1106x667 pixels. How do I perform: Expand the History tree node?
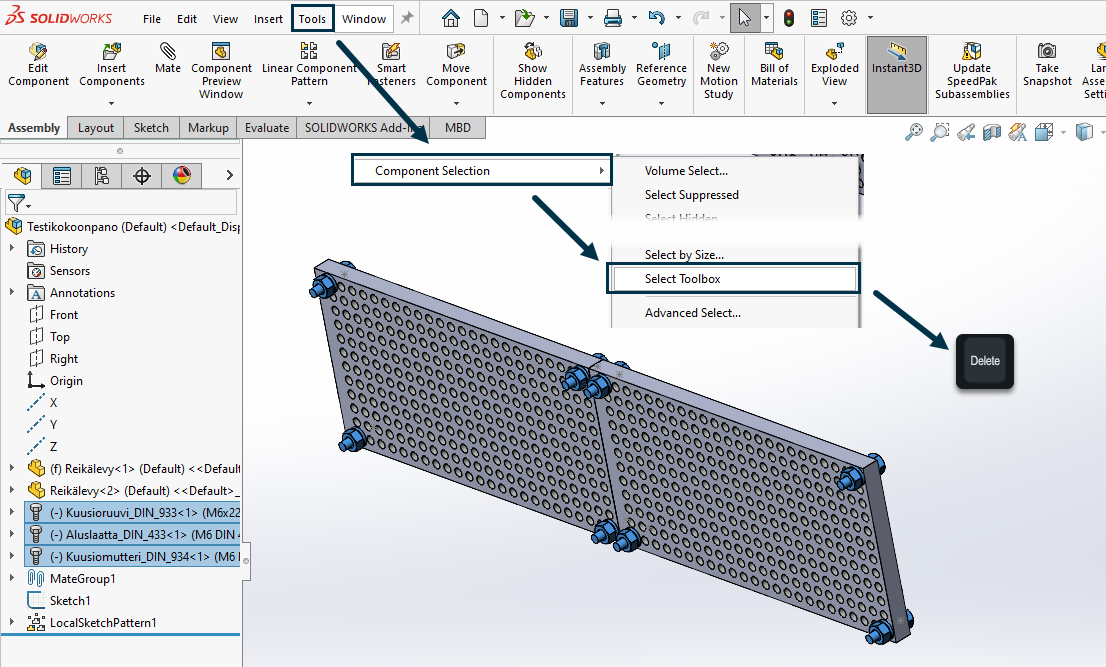click(12, 248)
